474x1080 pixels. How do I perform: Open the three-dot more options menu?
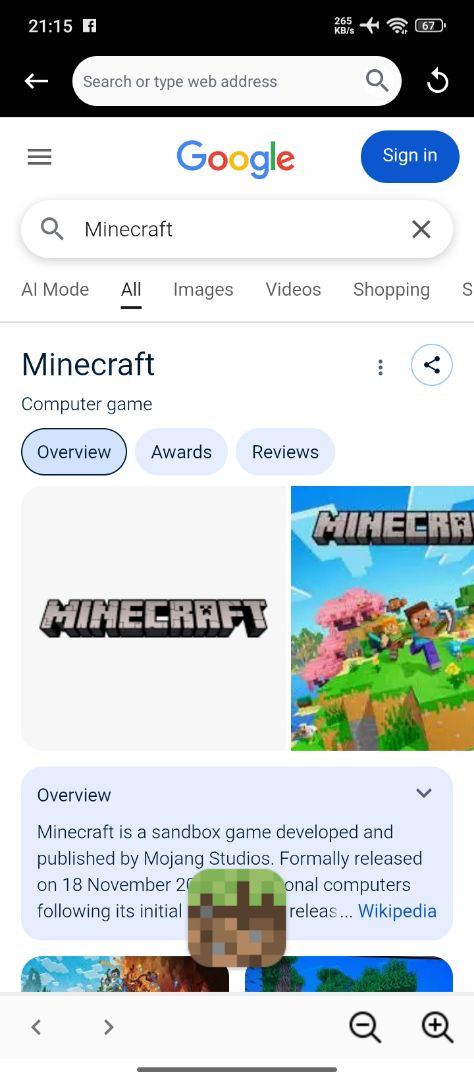coord(380,367)
